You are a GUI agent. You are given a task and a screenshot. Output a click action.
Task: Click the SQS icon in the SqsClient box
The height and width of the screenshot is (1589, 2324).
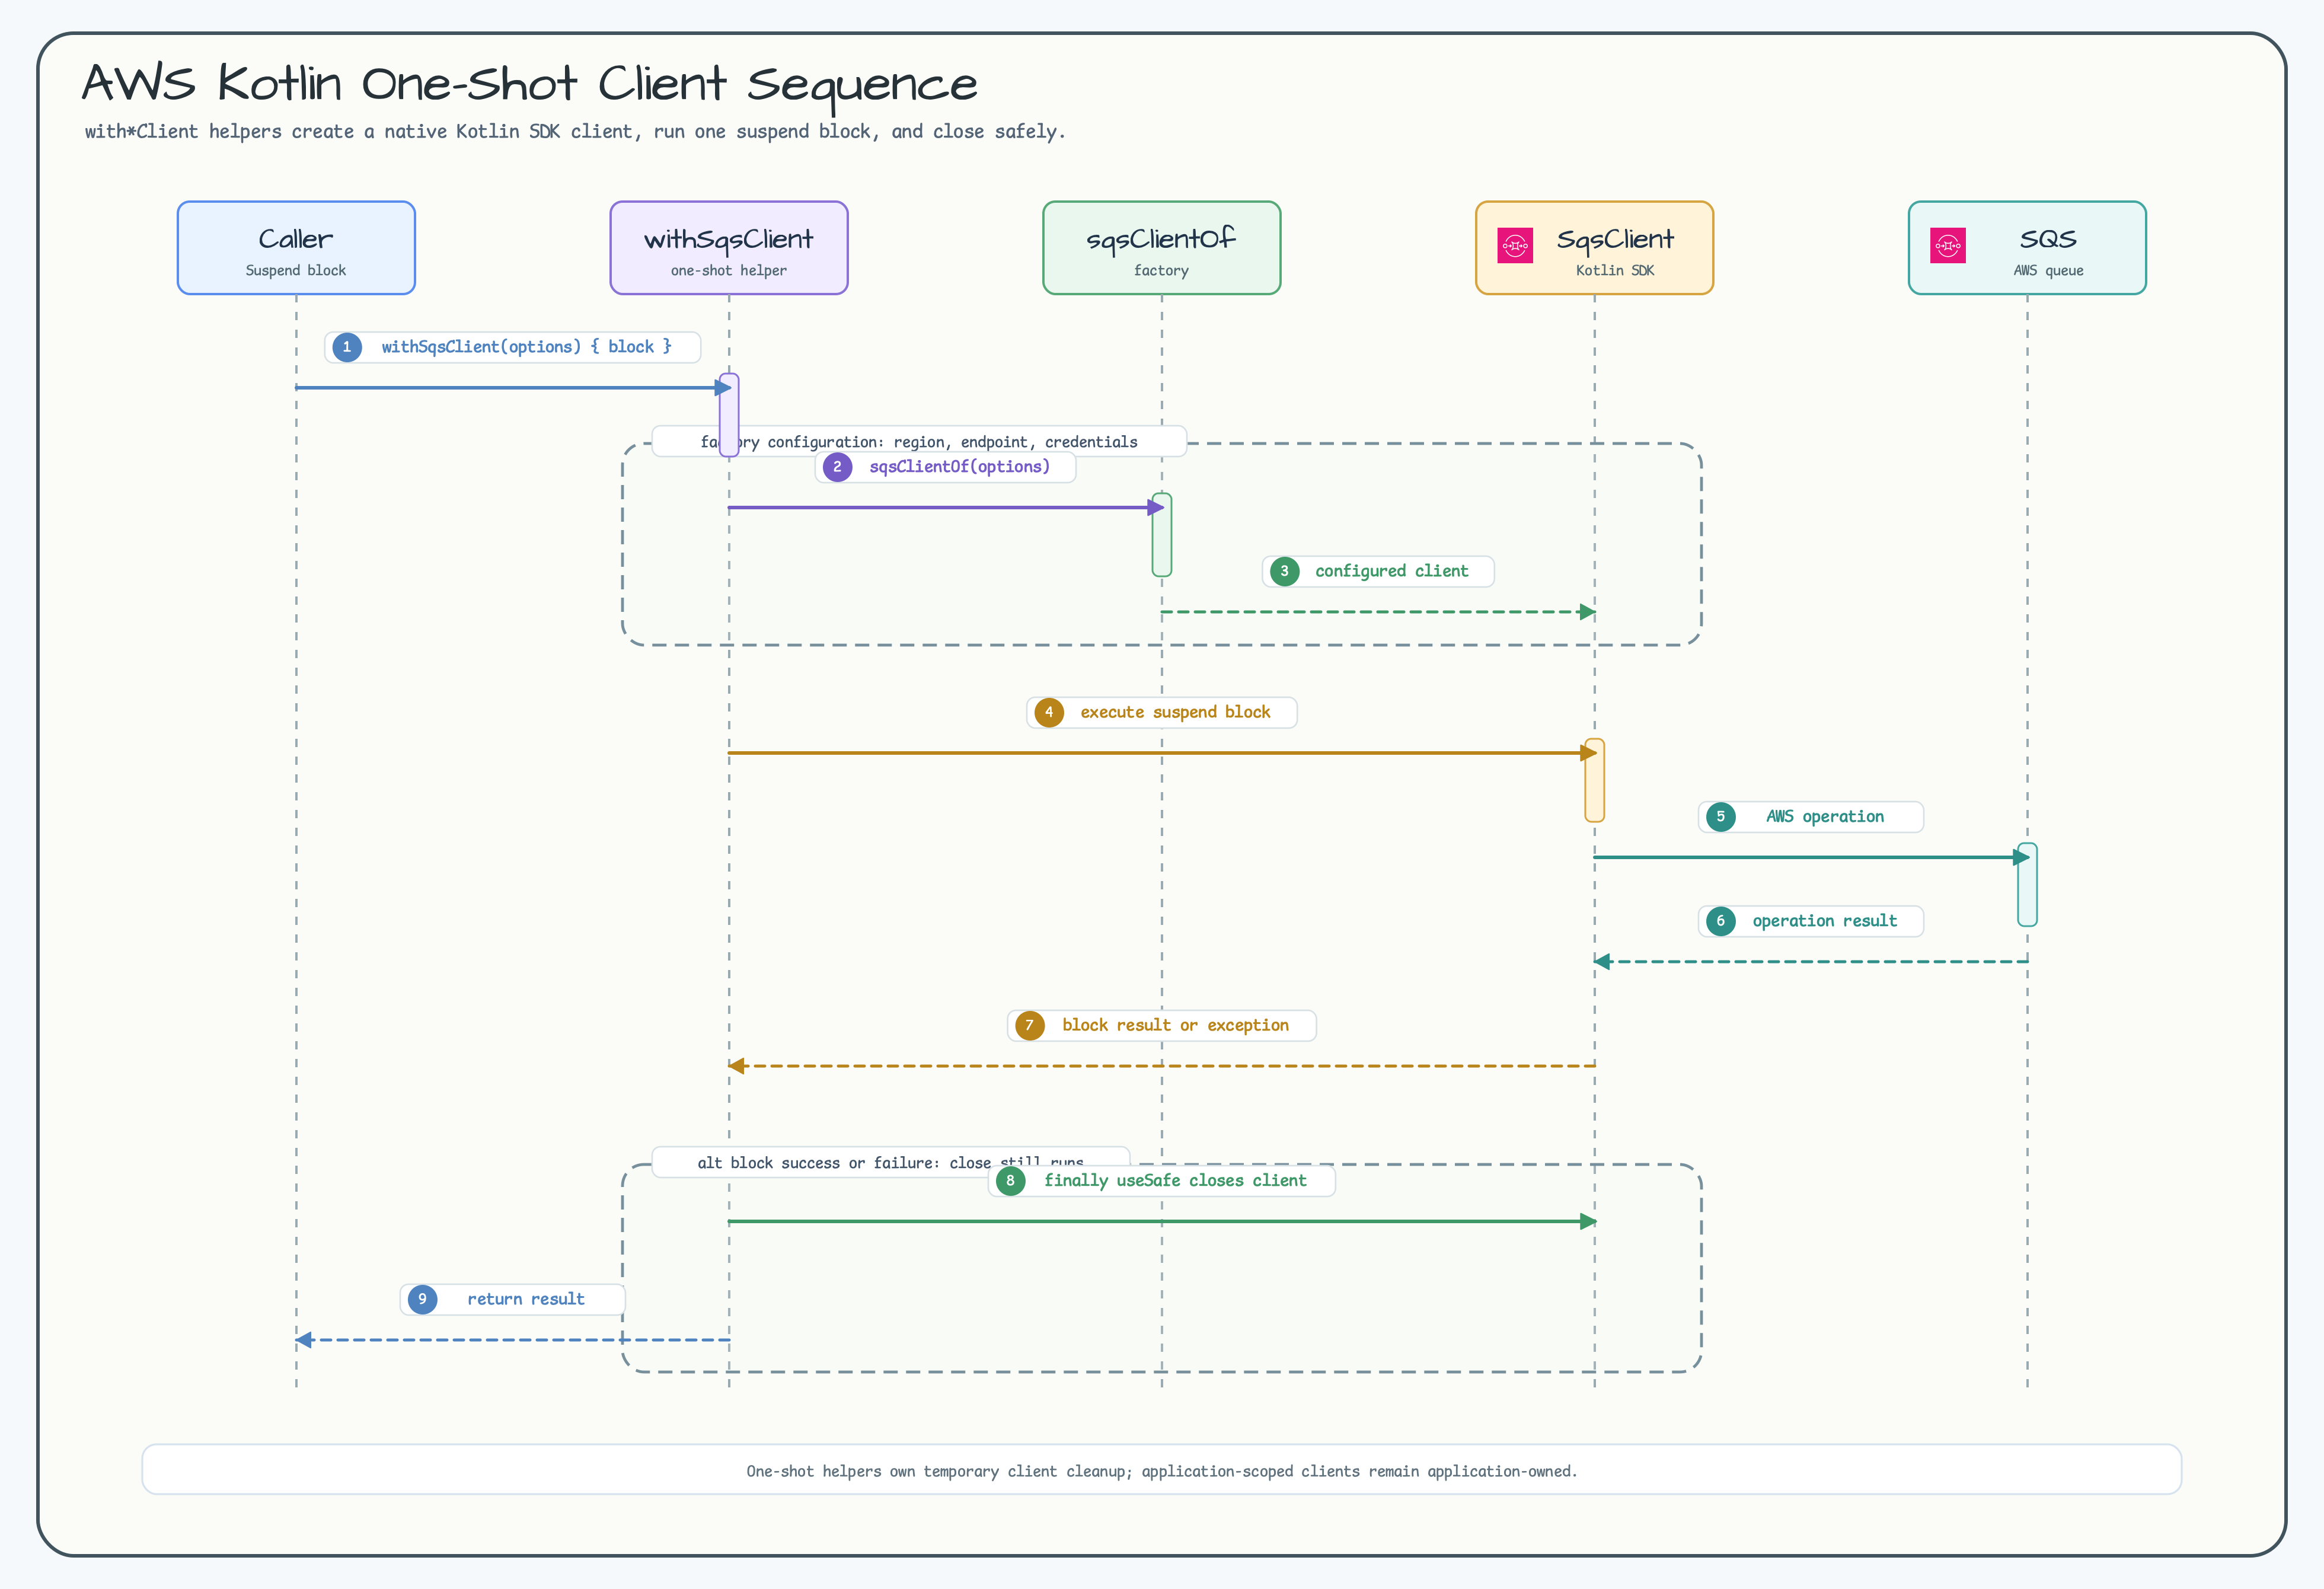(x=1515, y=245)
